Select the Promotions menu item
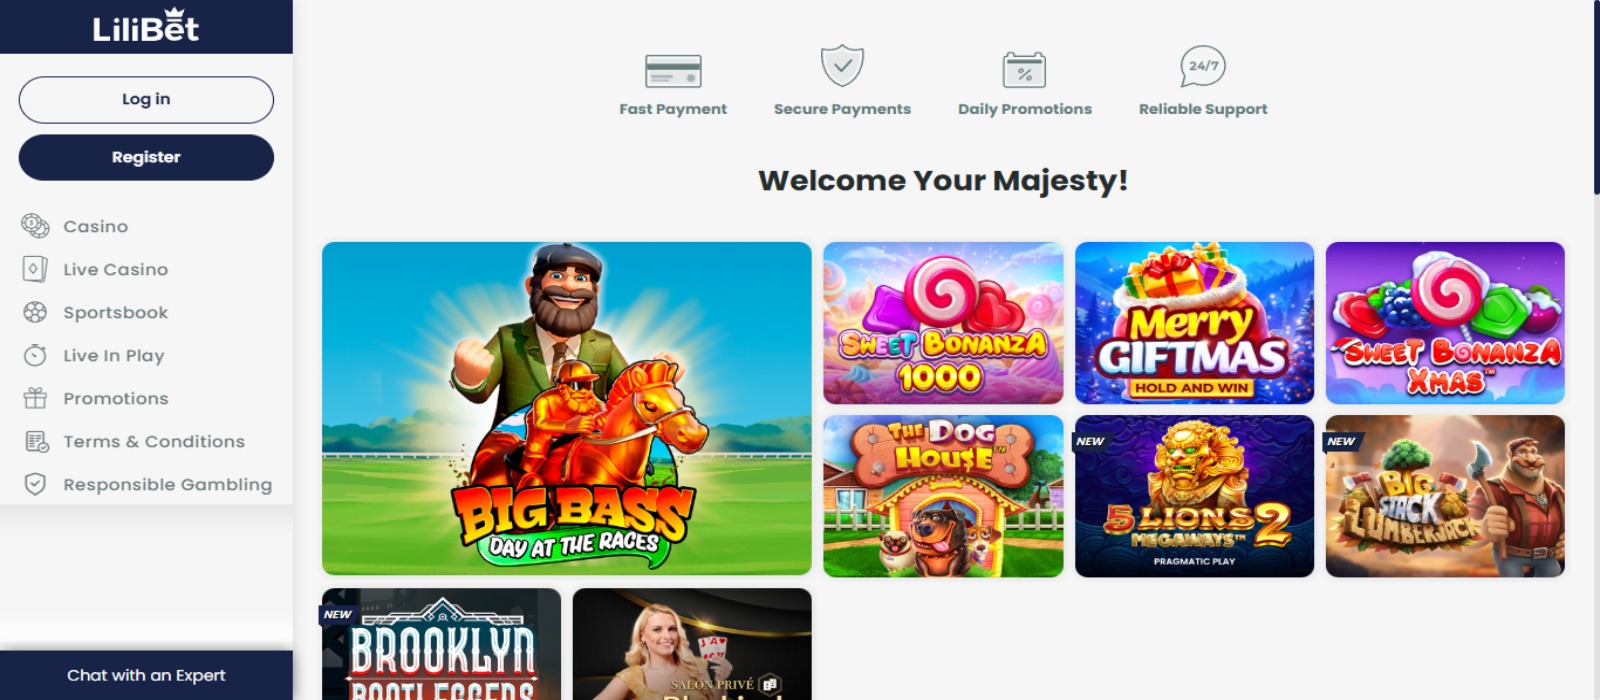 pyautogui.click(x=116, y=398)
